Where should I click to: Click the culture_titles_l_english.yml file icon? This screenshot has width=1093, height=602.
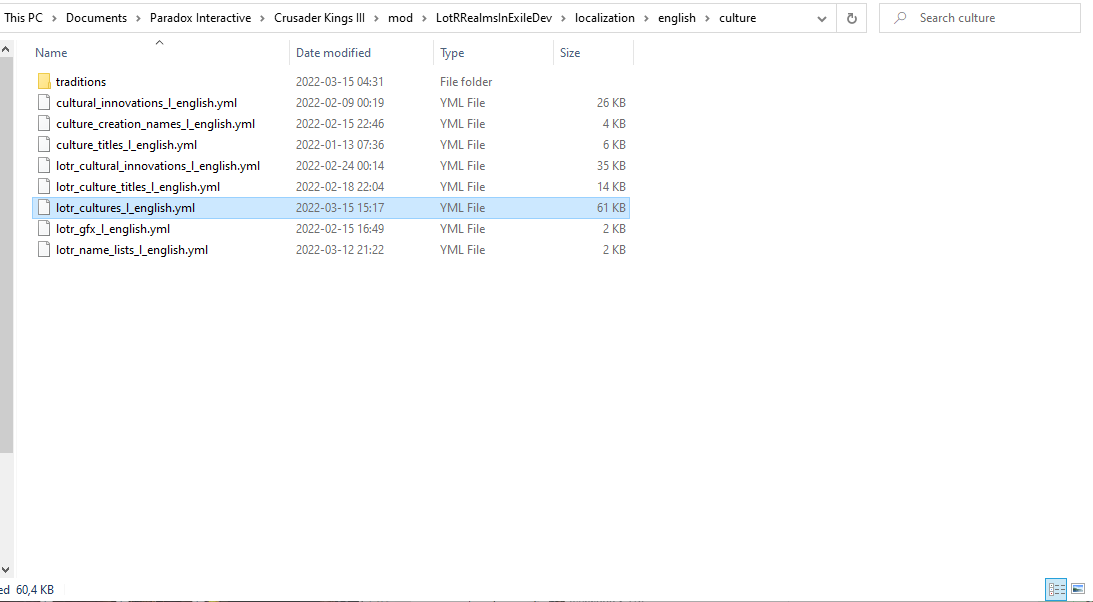pos(44,144)
